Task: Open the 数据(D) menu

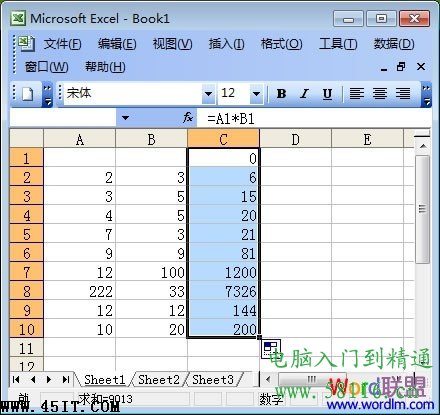Action: click(394, 44)
